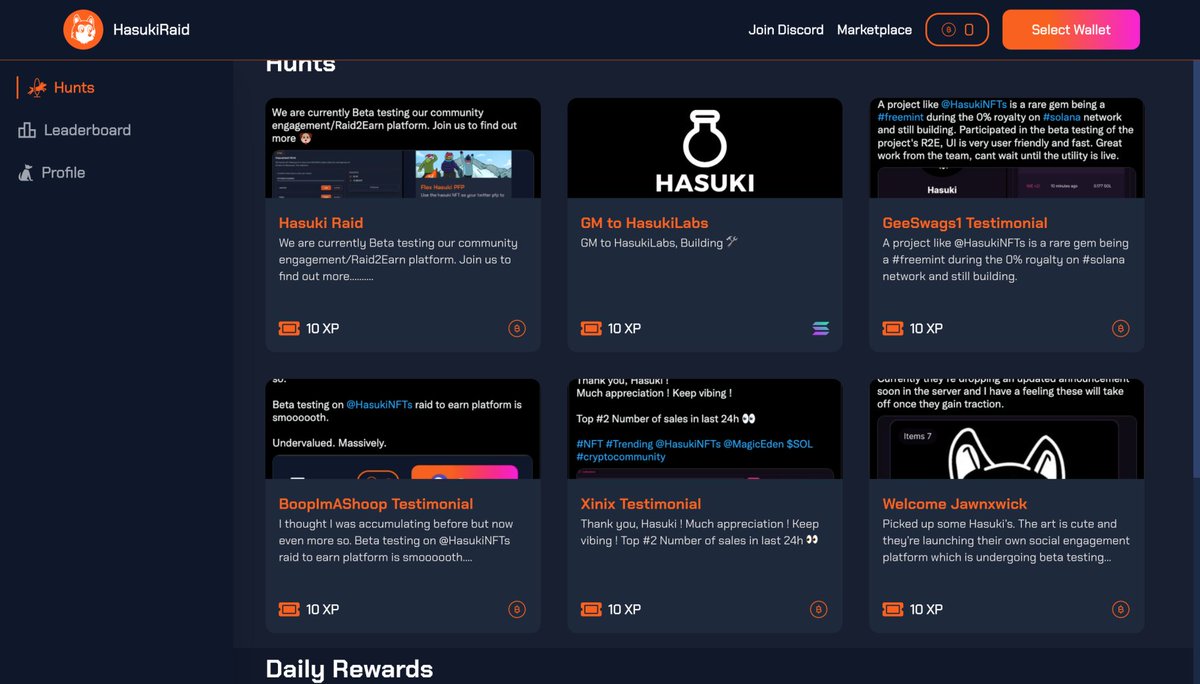Click the BoopImAShoop tweet preview image
The width and height of the screenshot is (1200, 684).
click(x=403, y=429)
